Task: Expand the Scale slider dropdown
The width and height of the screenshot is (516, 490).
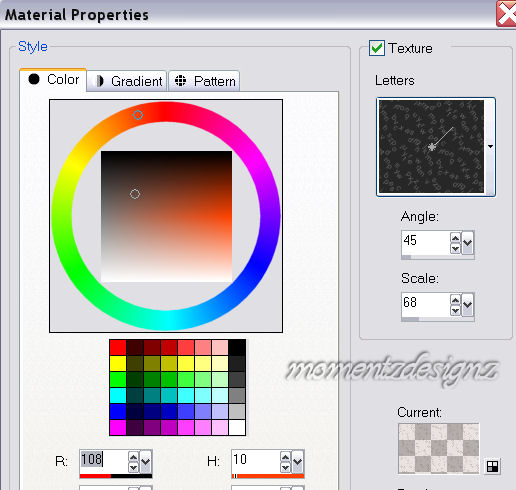Action: click(x=467, y=305)
